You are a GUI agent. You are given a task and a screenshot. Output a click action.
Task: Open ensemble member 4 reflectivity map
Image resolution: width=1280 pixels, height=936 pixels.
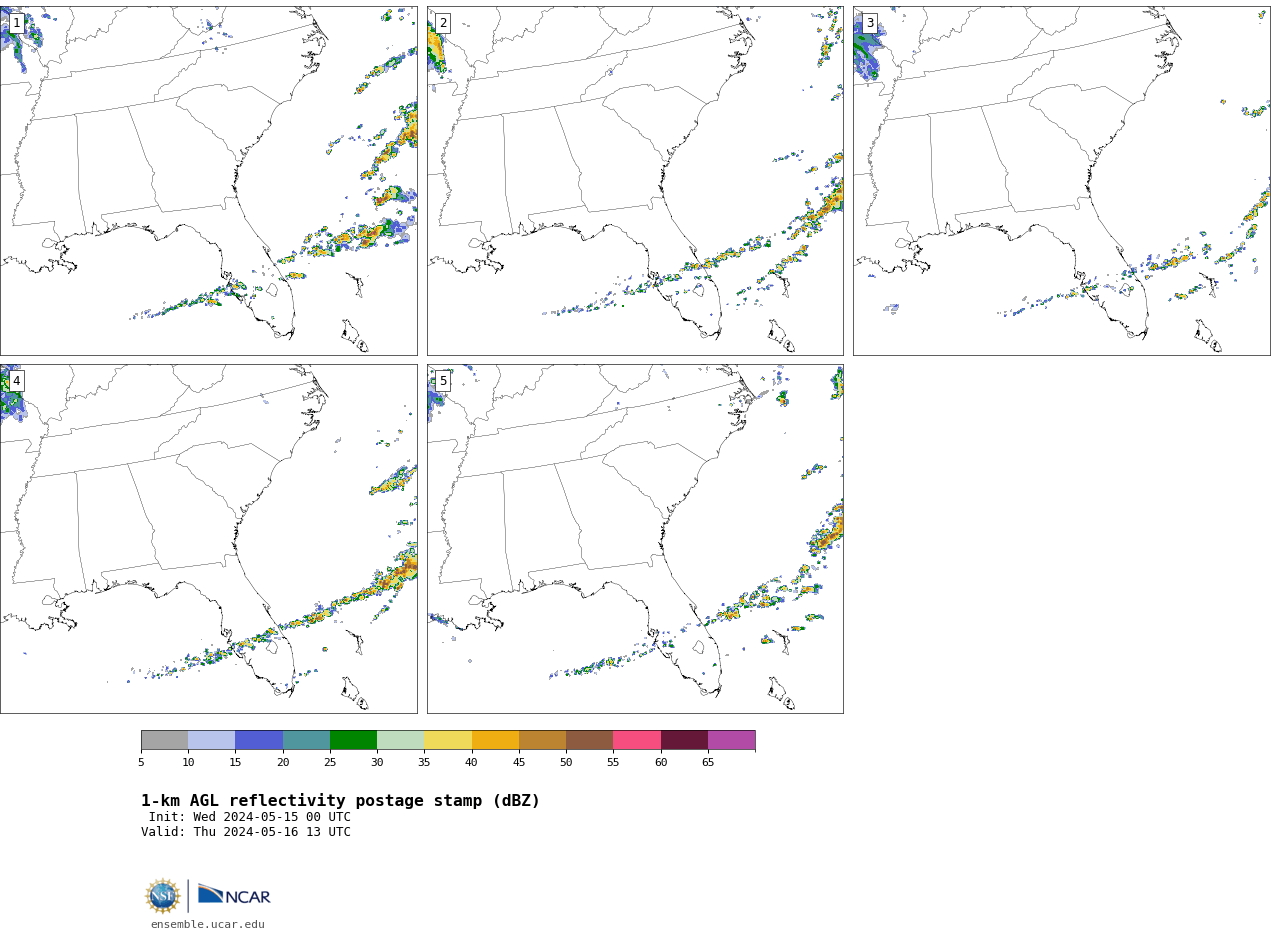click(x=208, y=539)
